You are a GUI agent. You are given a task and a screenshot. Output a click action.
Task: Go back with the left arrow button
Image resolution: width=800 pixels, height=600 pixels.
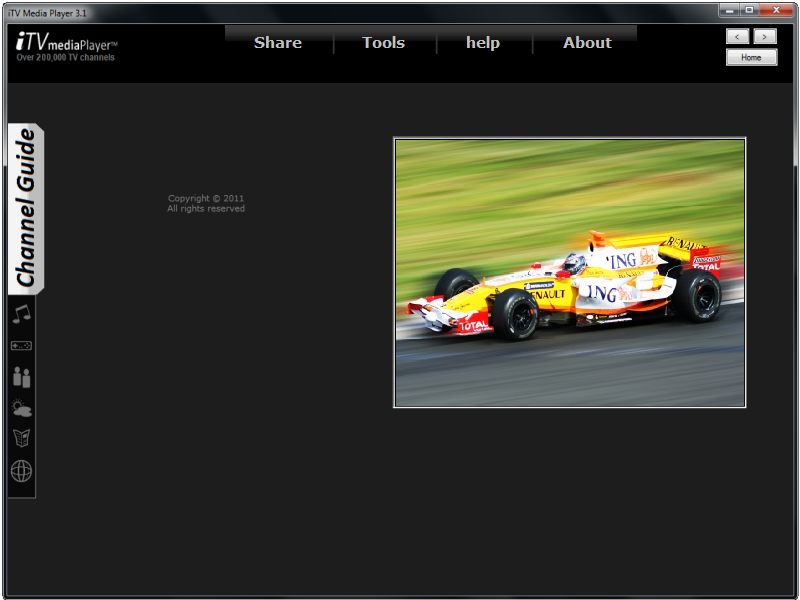[737, 36]
